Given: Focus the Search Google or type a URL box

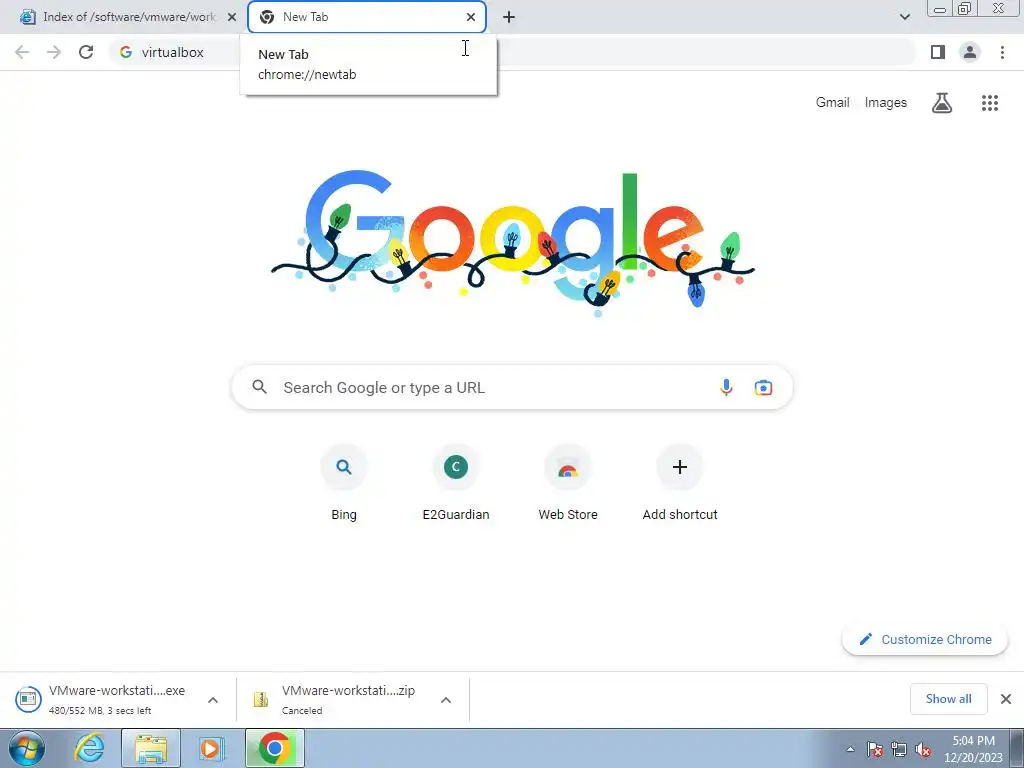Looking at the screenshot, I should [x=512, y=387].
